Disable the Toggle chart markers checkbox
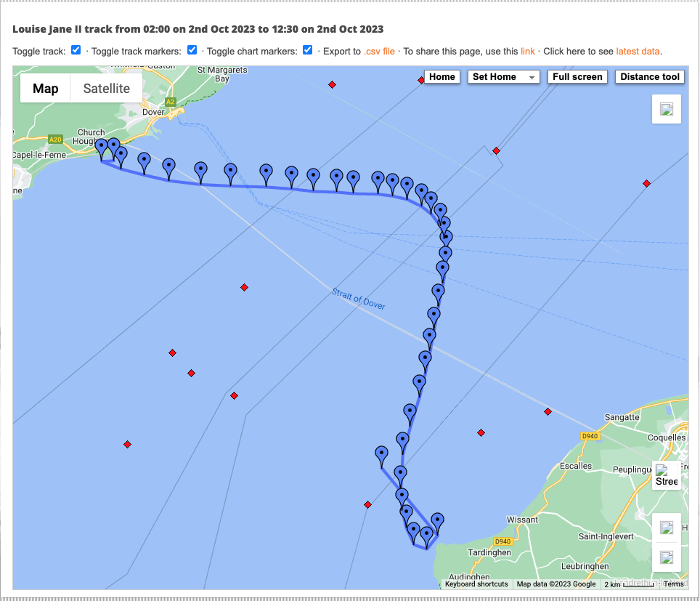The image size is (700, 601). [x=308, y=50]
